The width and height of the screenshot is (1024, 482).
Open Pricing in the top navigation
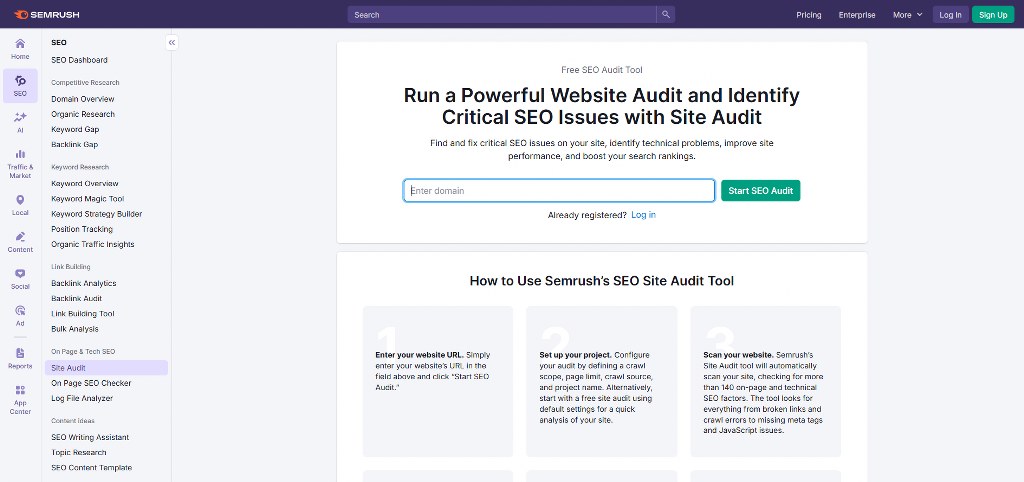click(808, 14)
